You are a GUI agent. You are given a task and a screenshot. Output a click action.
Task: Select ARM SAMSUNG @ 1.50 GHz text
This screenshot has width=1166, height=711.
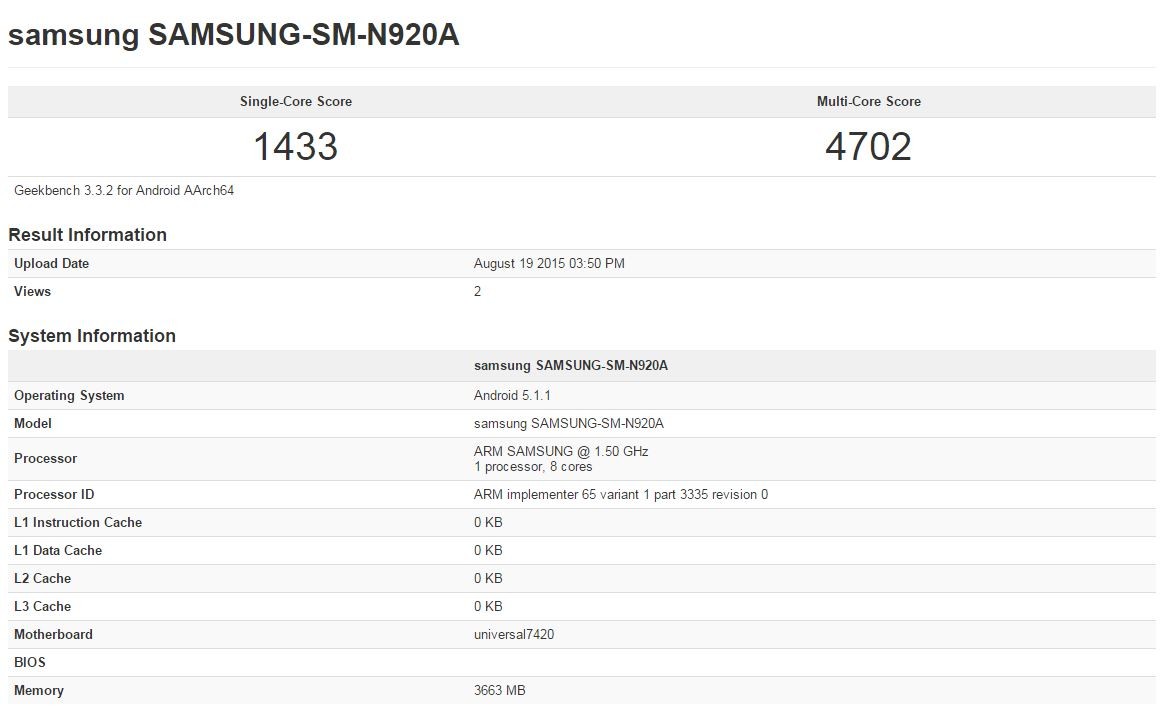[x=561, y=451]
